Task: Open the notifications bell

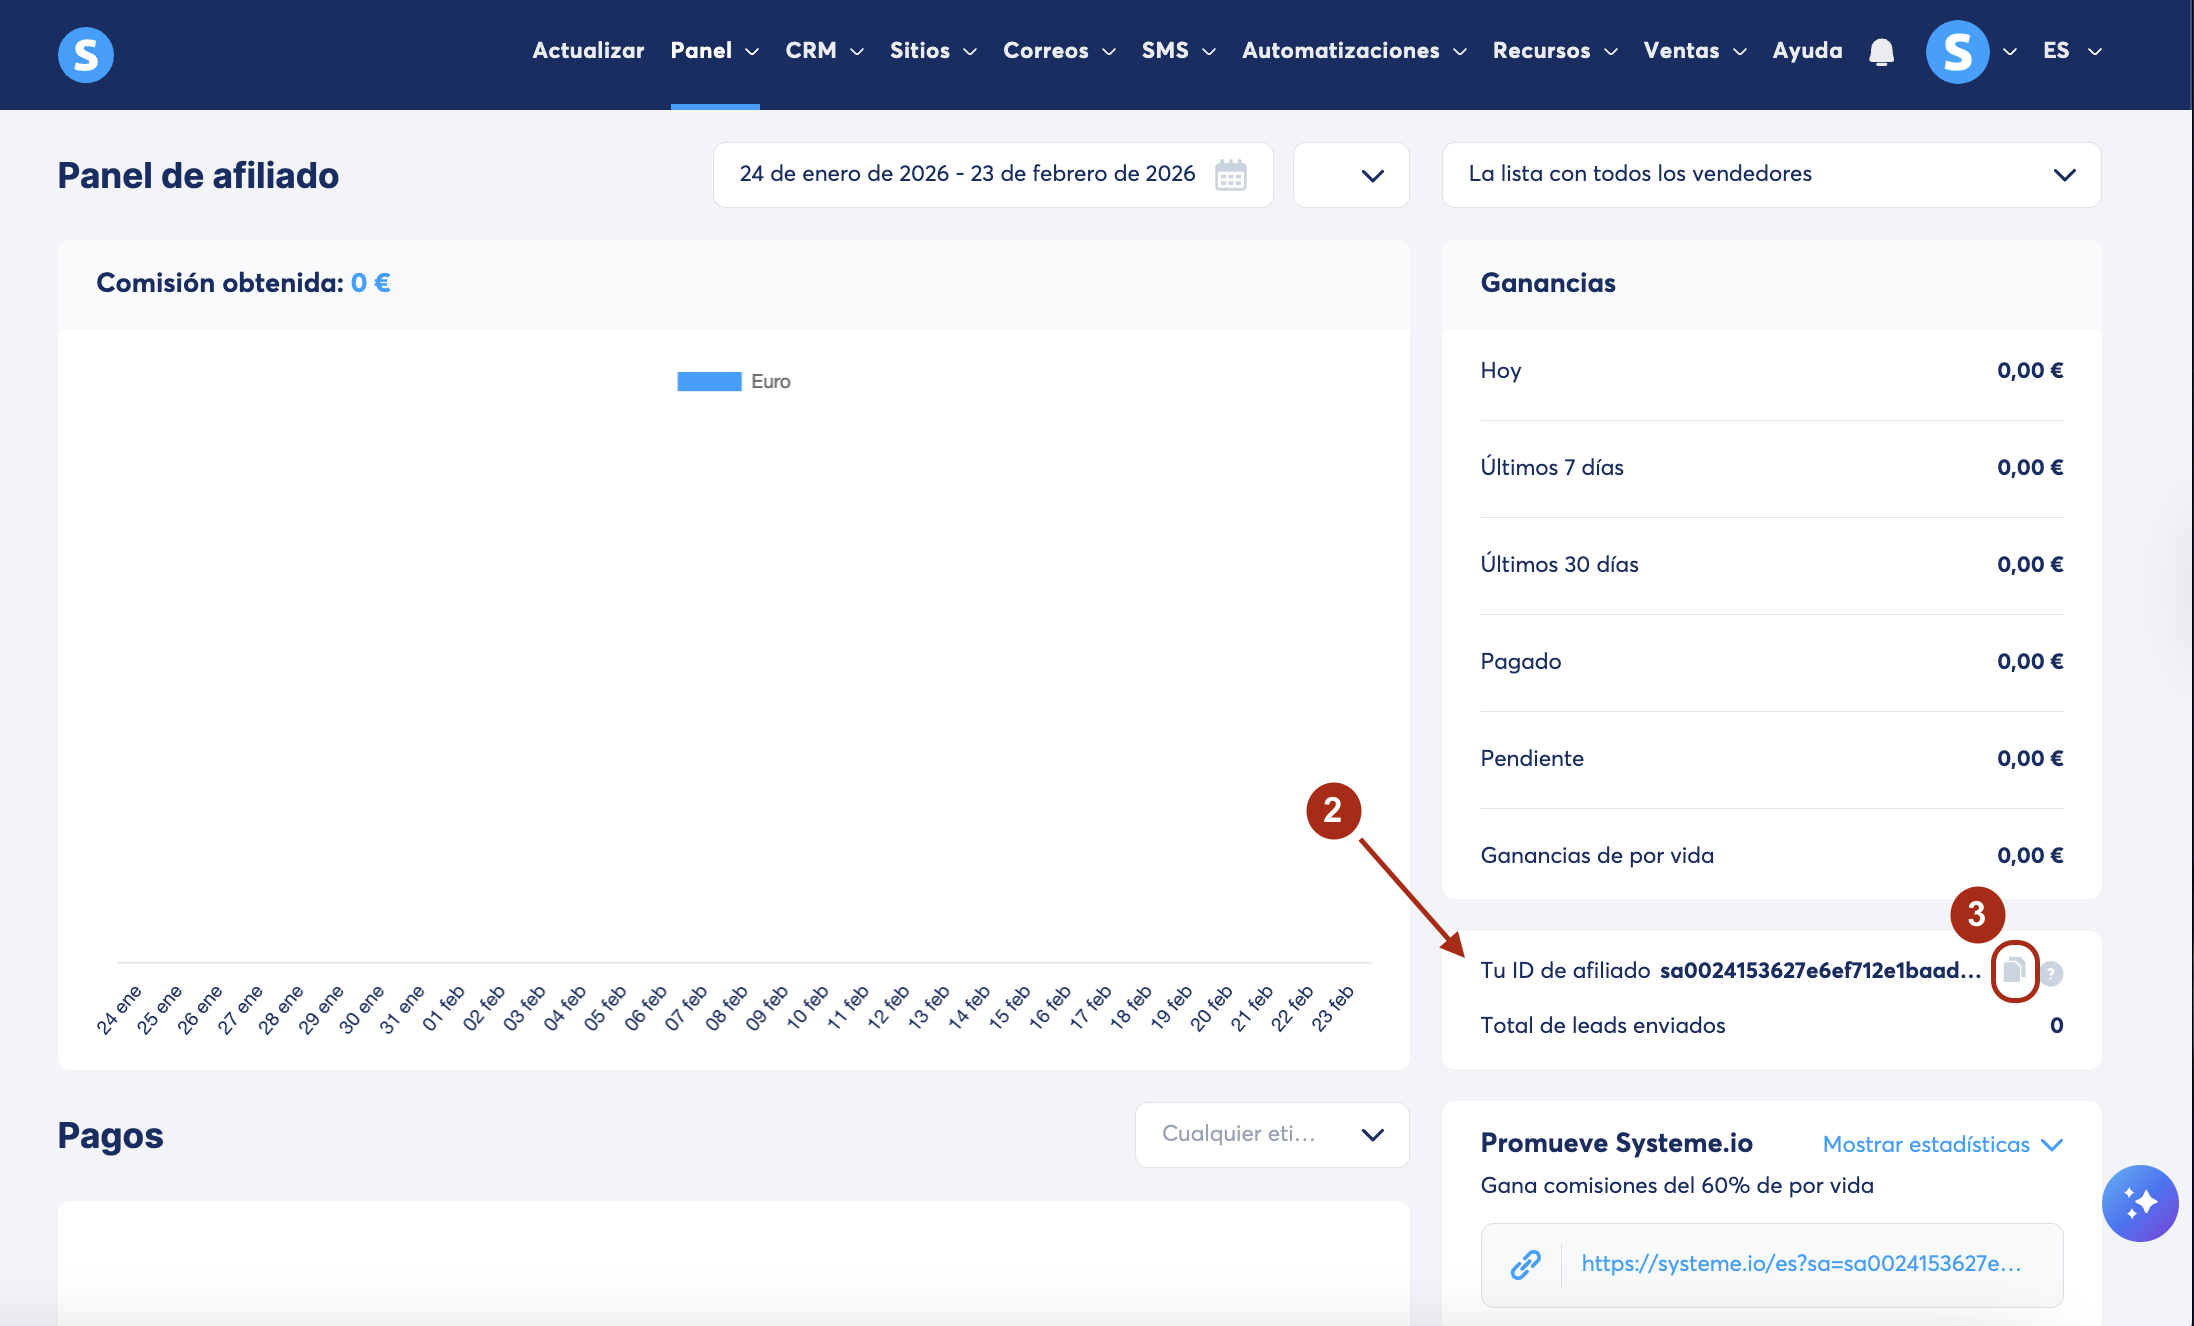Action: click(1881, 51)
